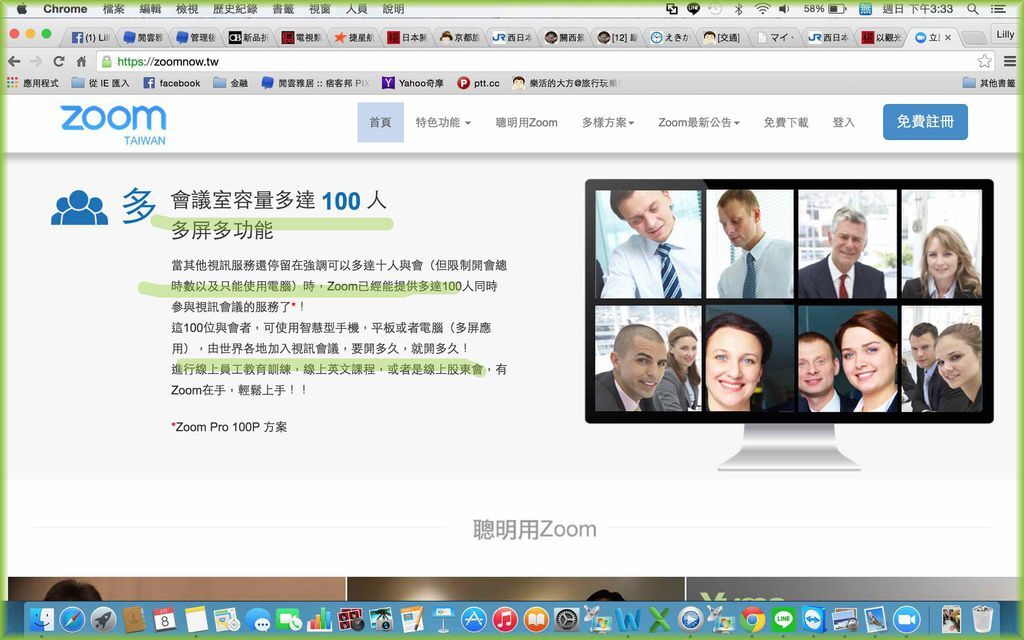Click the Zoom Pro 100P 方案 footnote text
This screenshot has width=1024, height=640.
tap(229, 427)
